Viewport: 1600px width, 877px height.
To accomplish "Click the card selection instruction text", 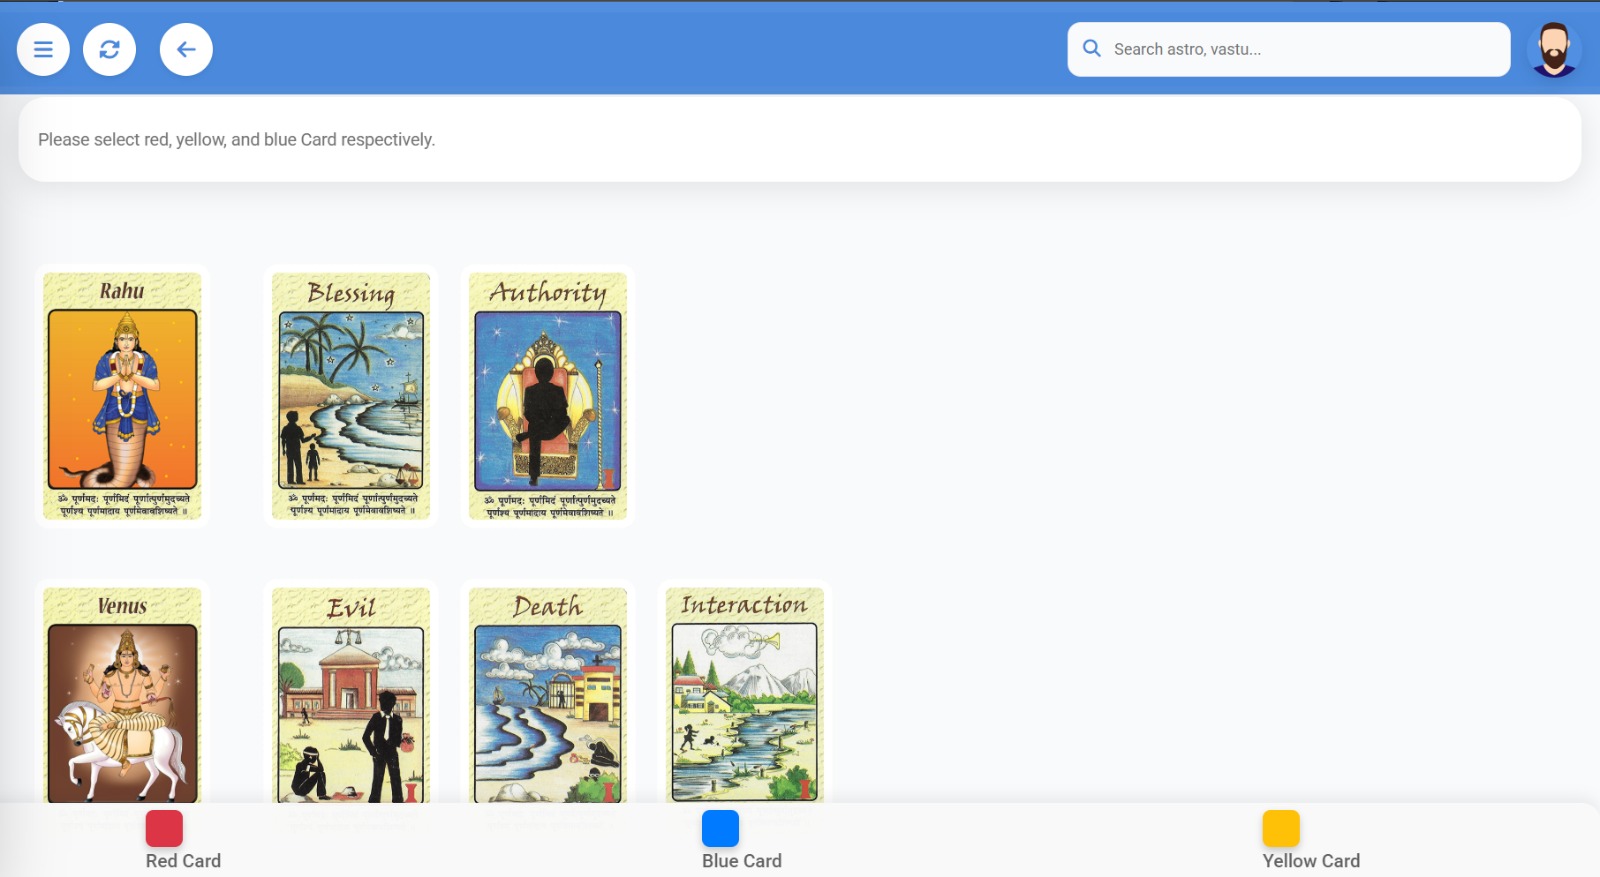I will 236,140.
